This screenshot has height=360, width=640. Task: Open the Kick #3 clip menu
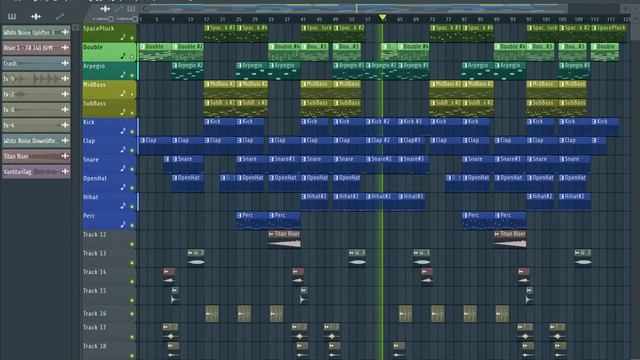click(x=400, y=122)
